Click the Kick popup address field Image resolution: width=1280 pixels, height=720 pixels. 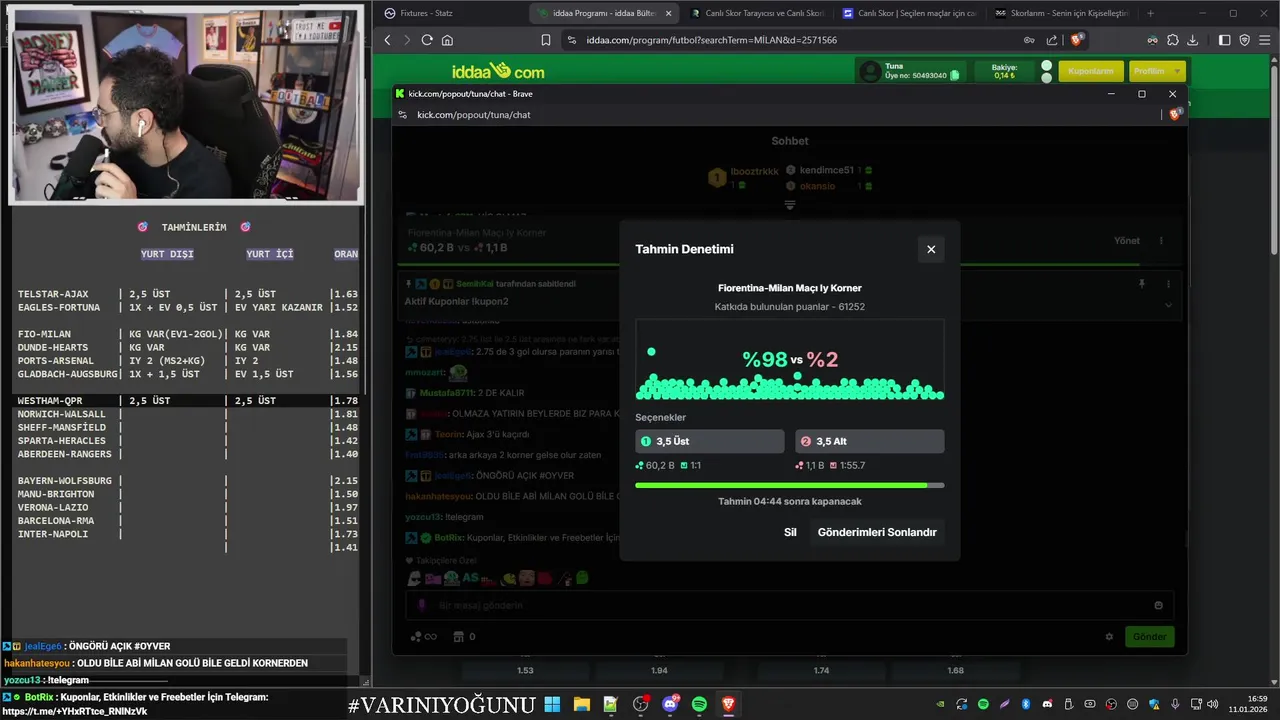click(x=780, y=114)
